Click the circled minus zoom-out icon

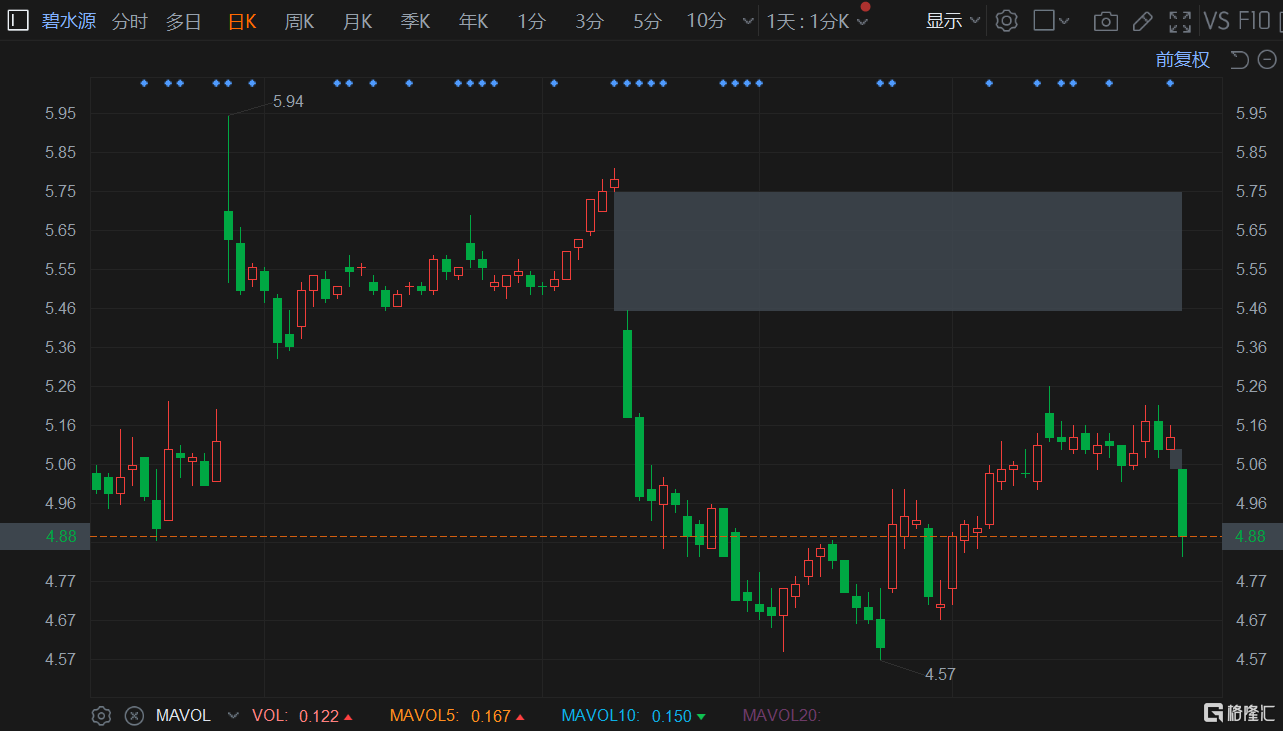pos(1266,60)
